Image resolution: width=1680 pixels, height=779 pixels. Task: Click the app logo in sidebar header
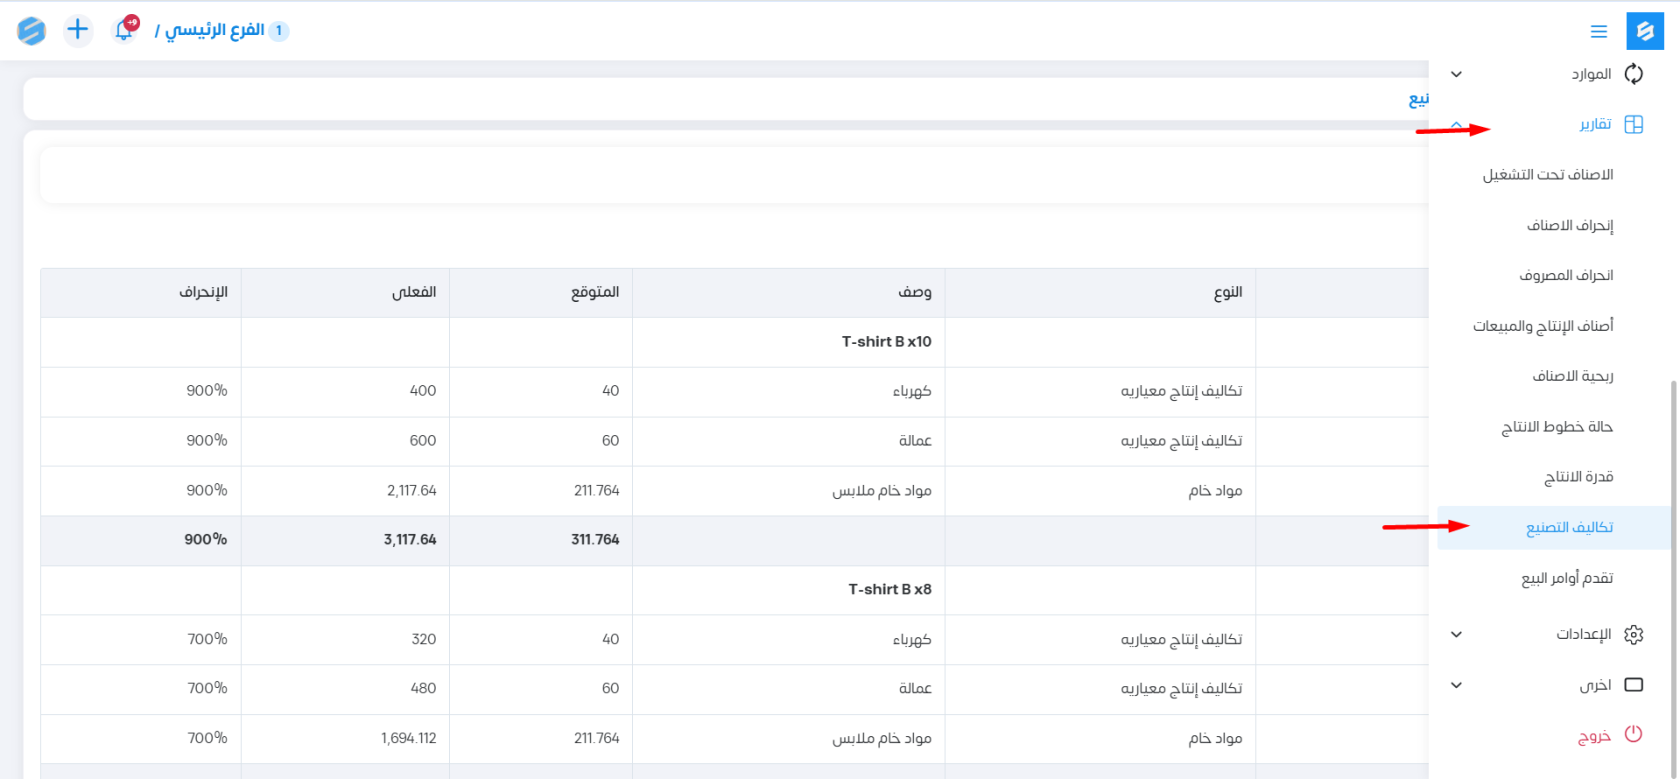[1645, 32]
